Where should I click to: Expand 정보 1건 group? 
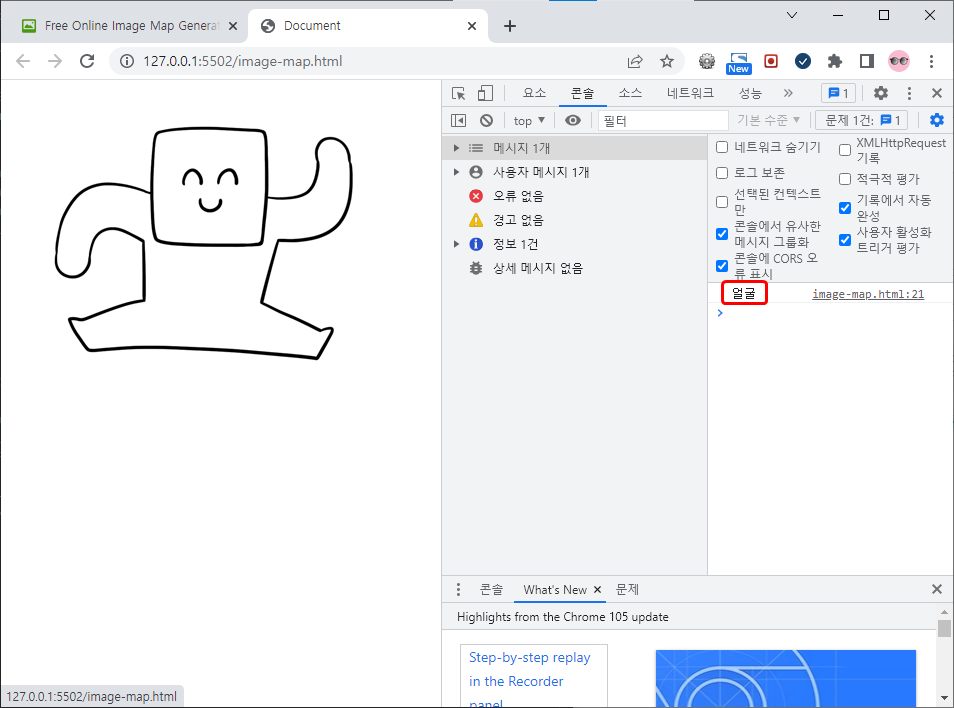tap(456, 244)
